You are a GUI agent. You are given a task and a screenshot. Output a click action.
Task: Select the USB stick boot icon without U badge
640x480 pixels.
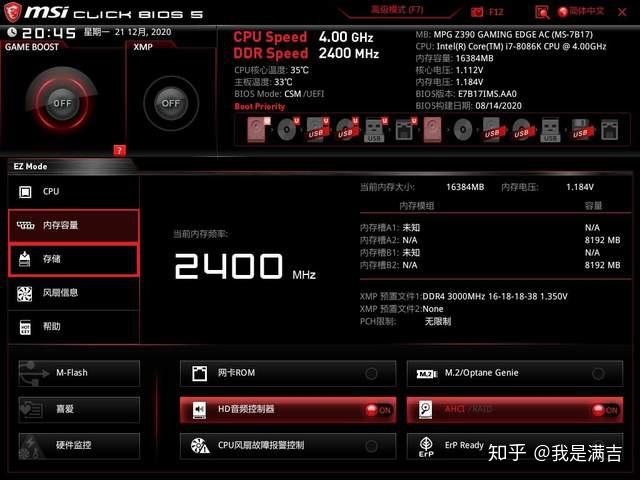point(550,131)
